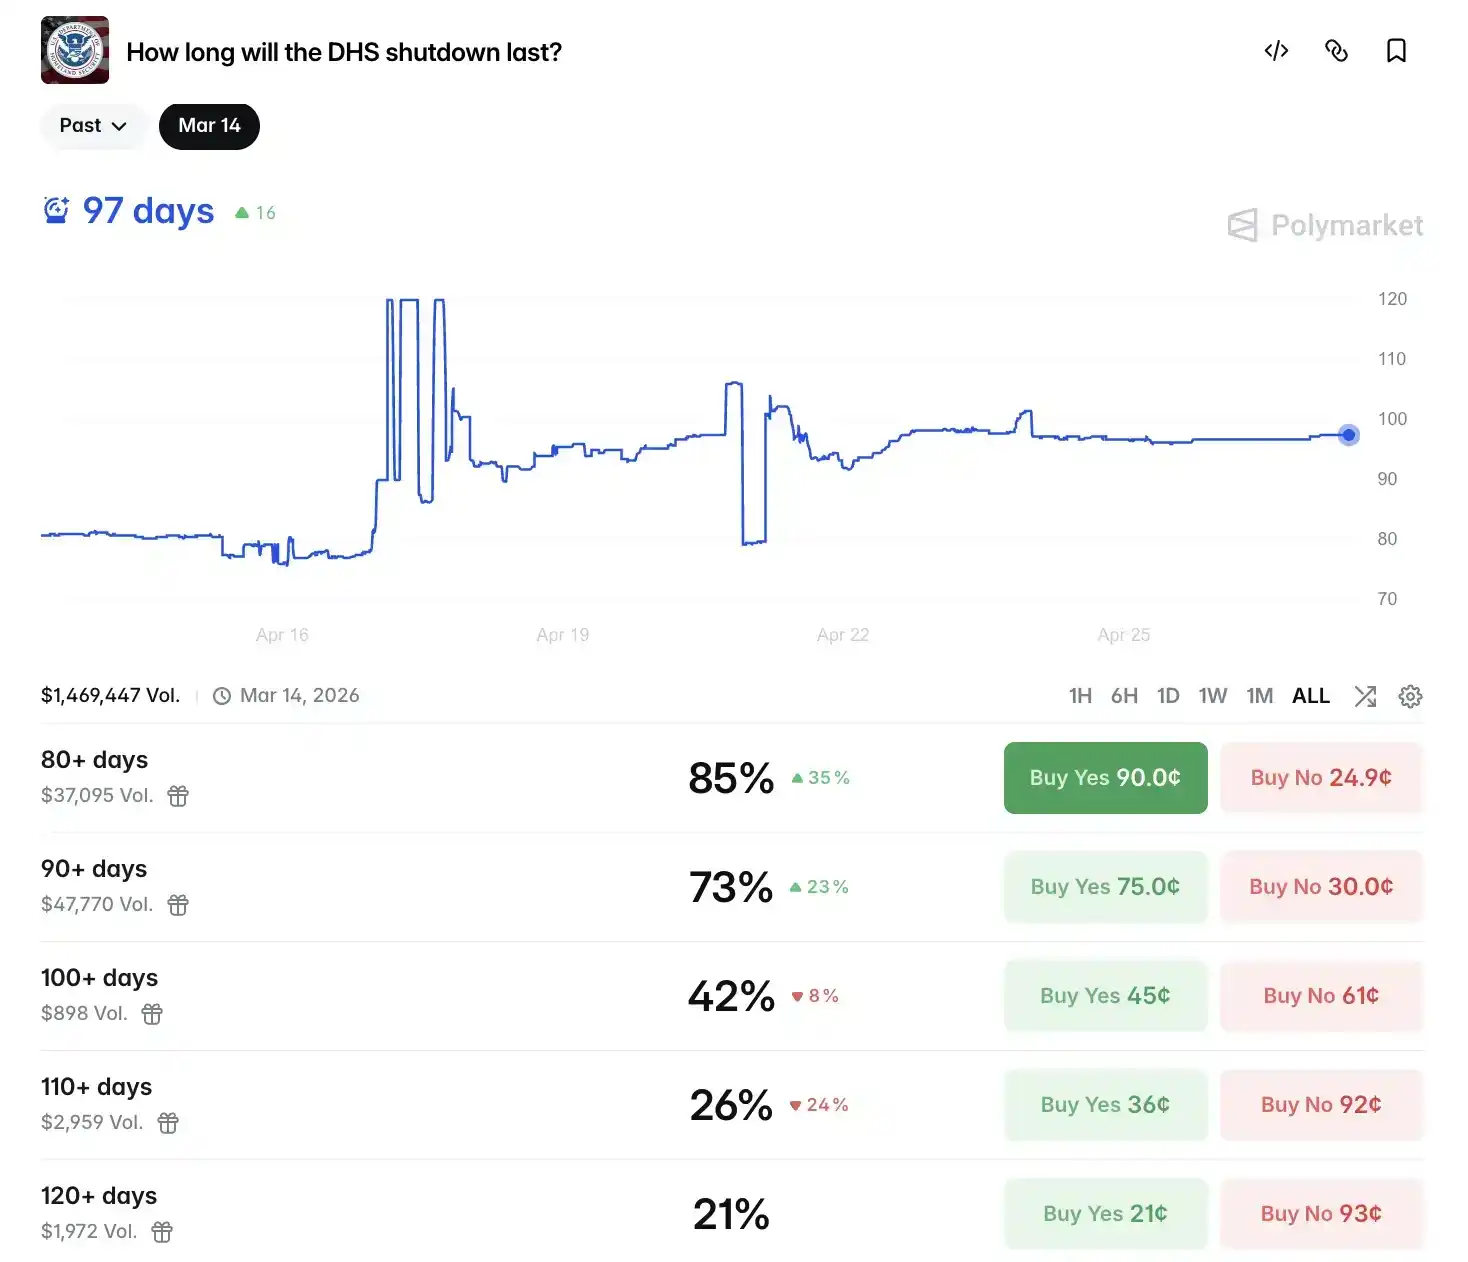Click the blue chart endpoint marker
The width and height of the screenshot is (1468, 1262).
[x=1348, y=435]
